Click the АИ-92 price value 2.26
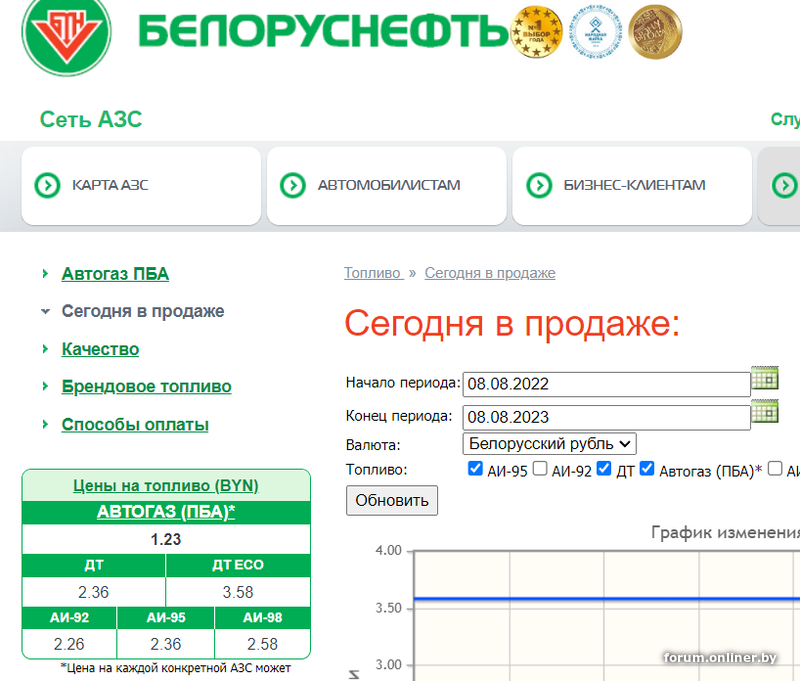The width and height of the screenshot is (800, 681). (x=69, y=644)
